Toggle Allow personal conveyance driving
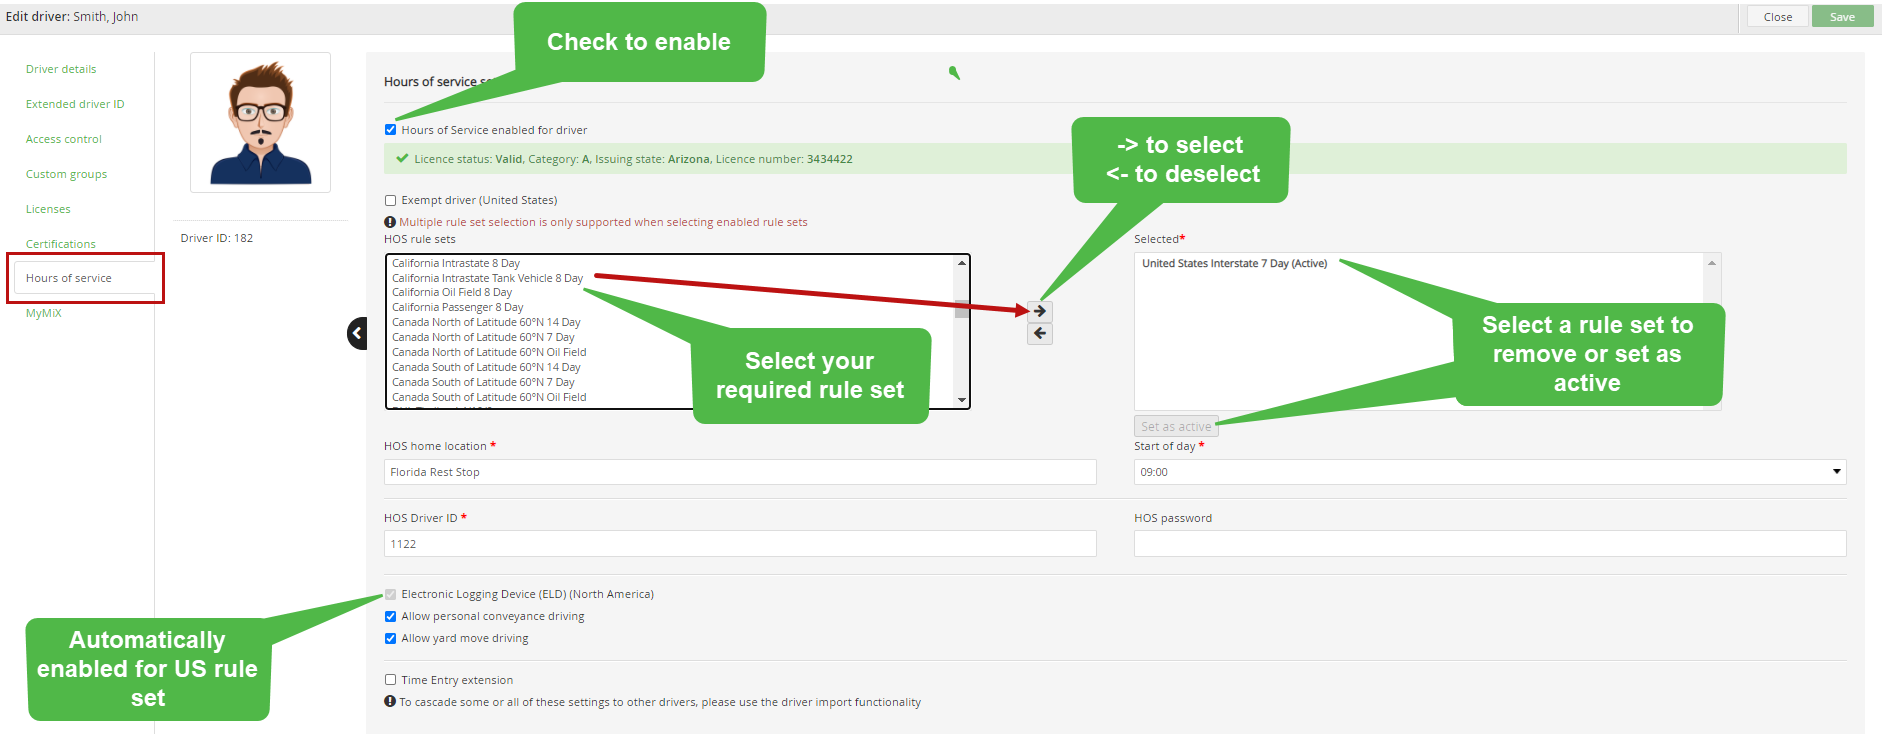The width and height of the screenshot is (1882, 734). coord(391,616)
